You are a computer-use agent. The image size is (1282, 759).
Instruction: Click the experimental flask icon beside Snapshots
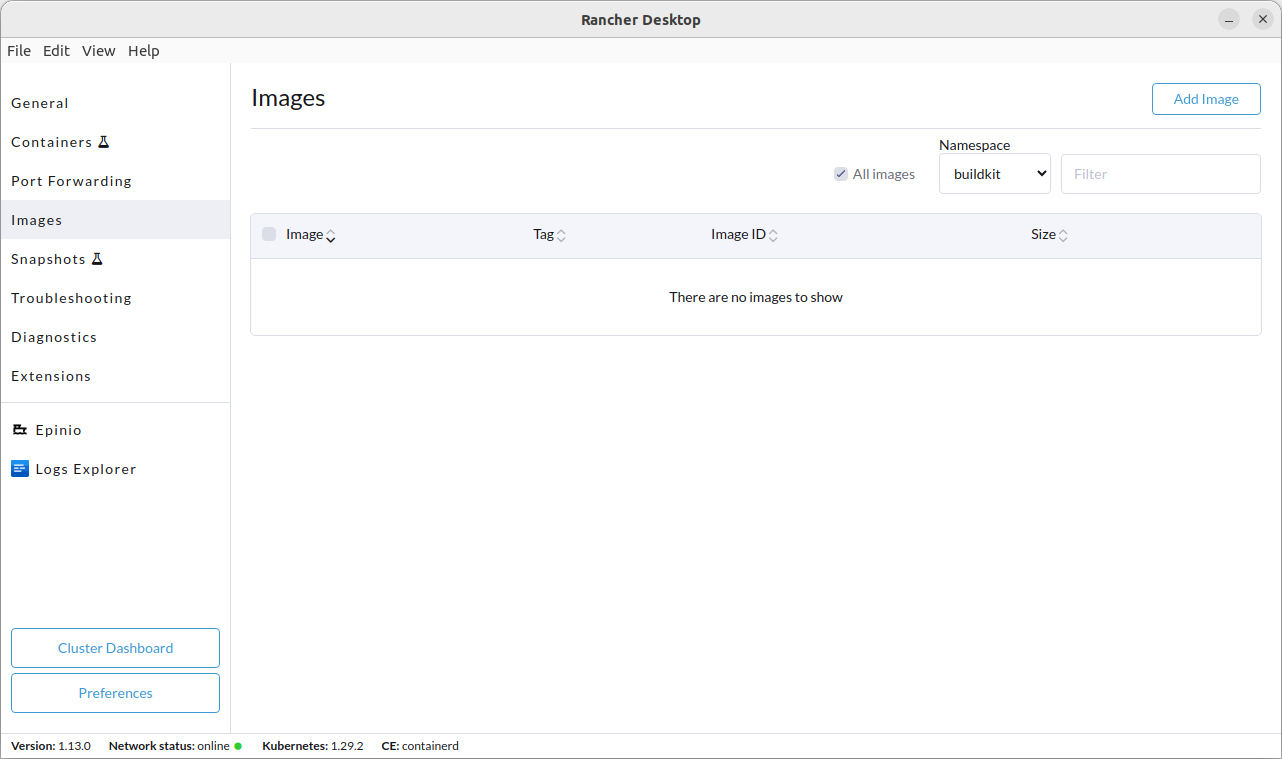tap(97, 259)
